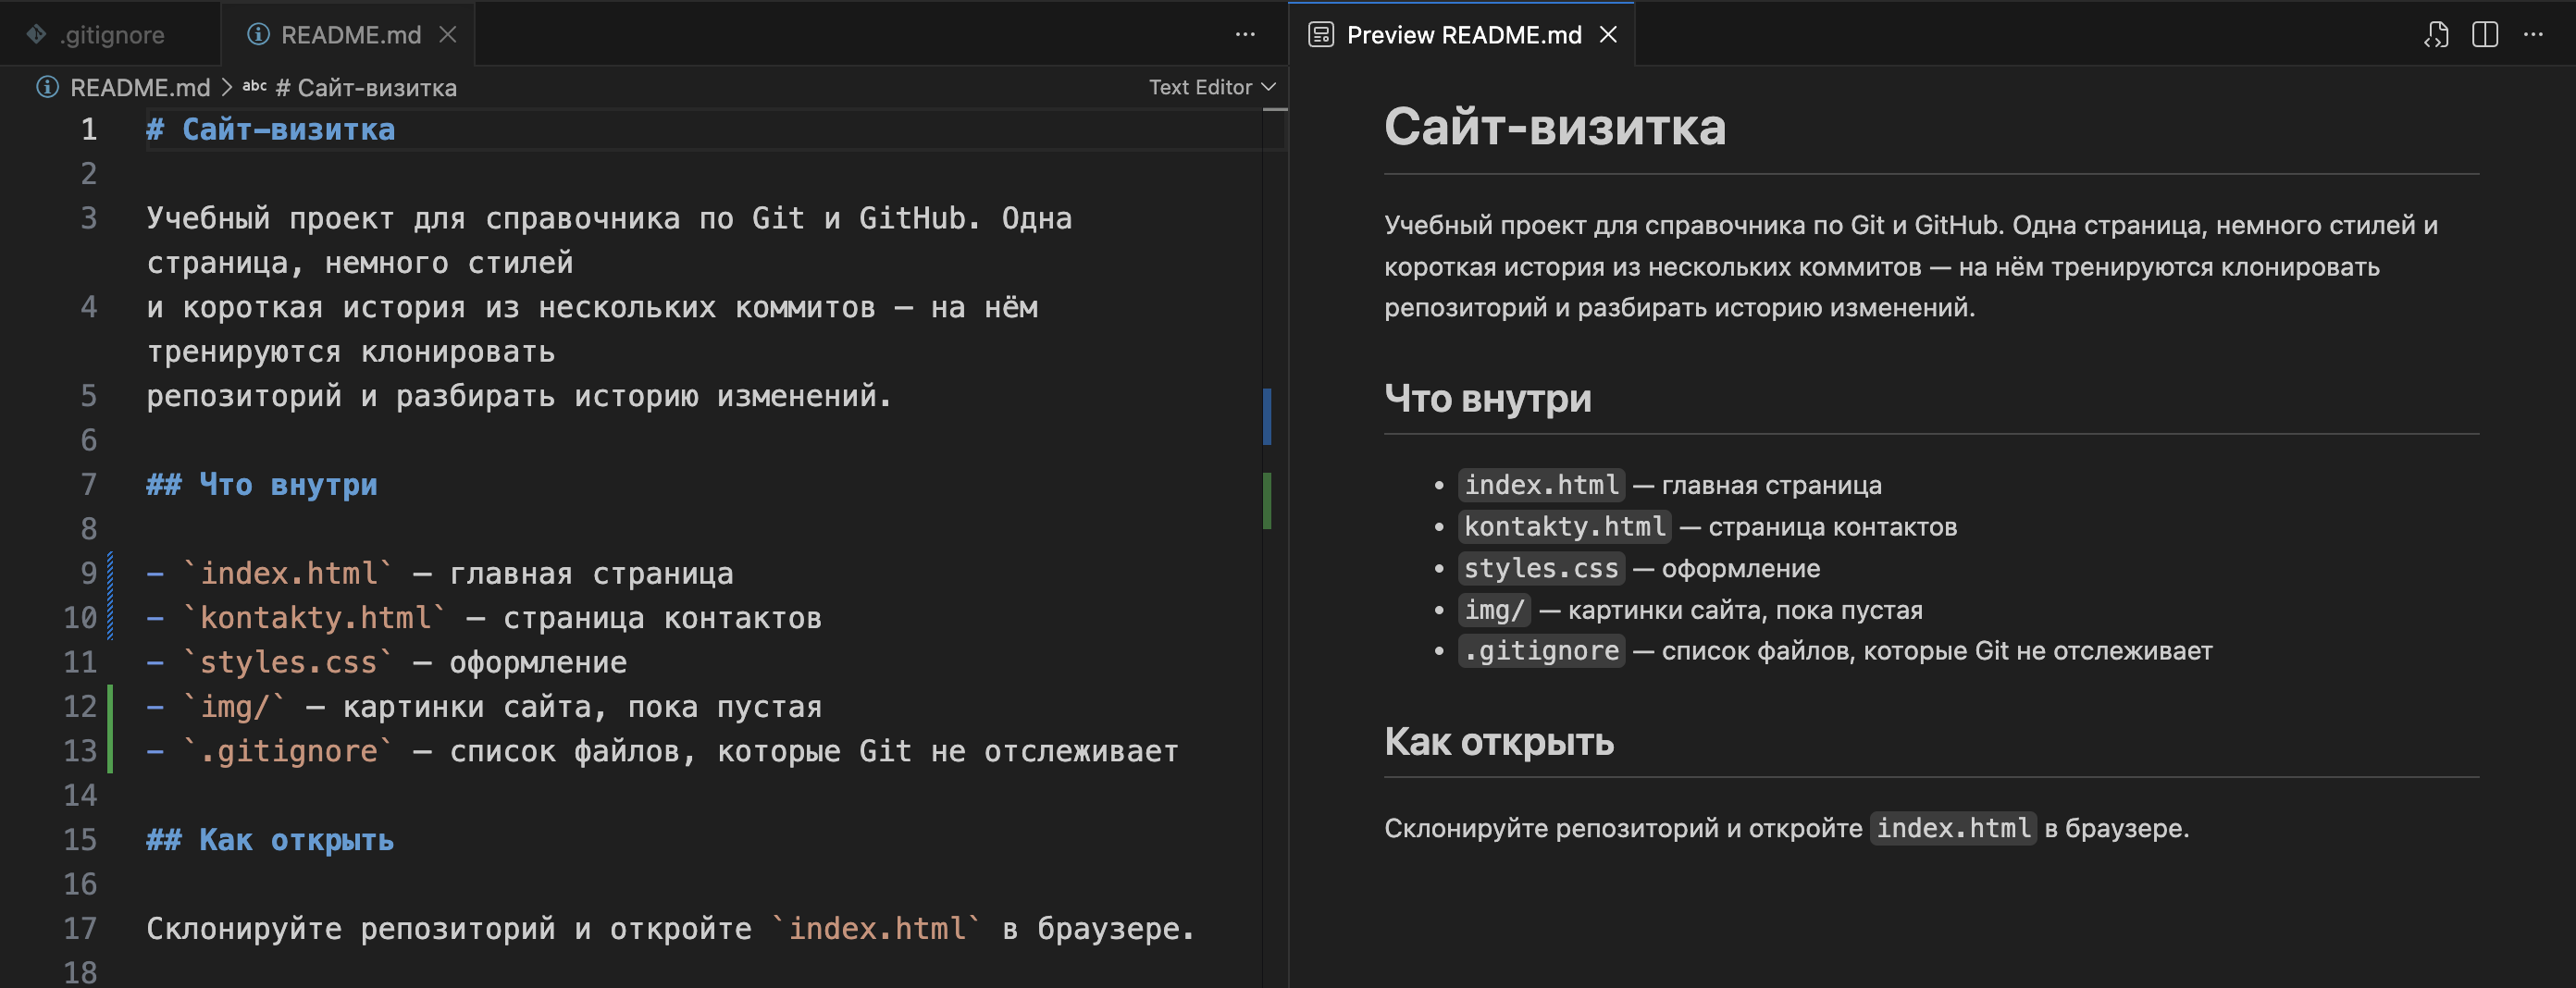Image resolution: width=2576 pixels, height=988 pixels.
Task: Click 'Как открыть' heading in the preview
Action: (x=1498, y=742)
